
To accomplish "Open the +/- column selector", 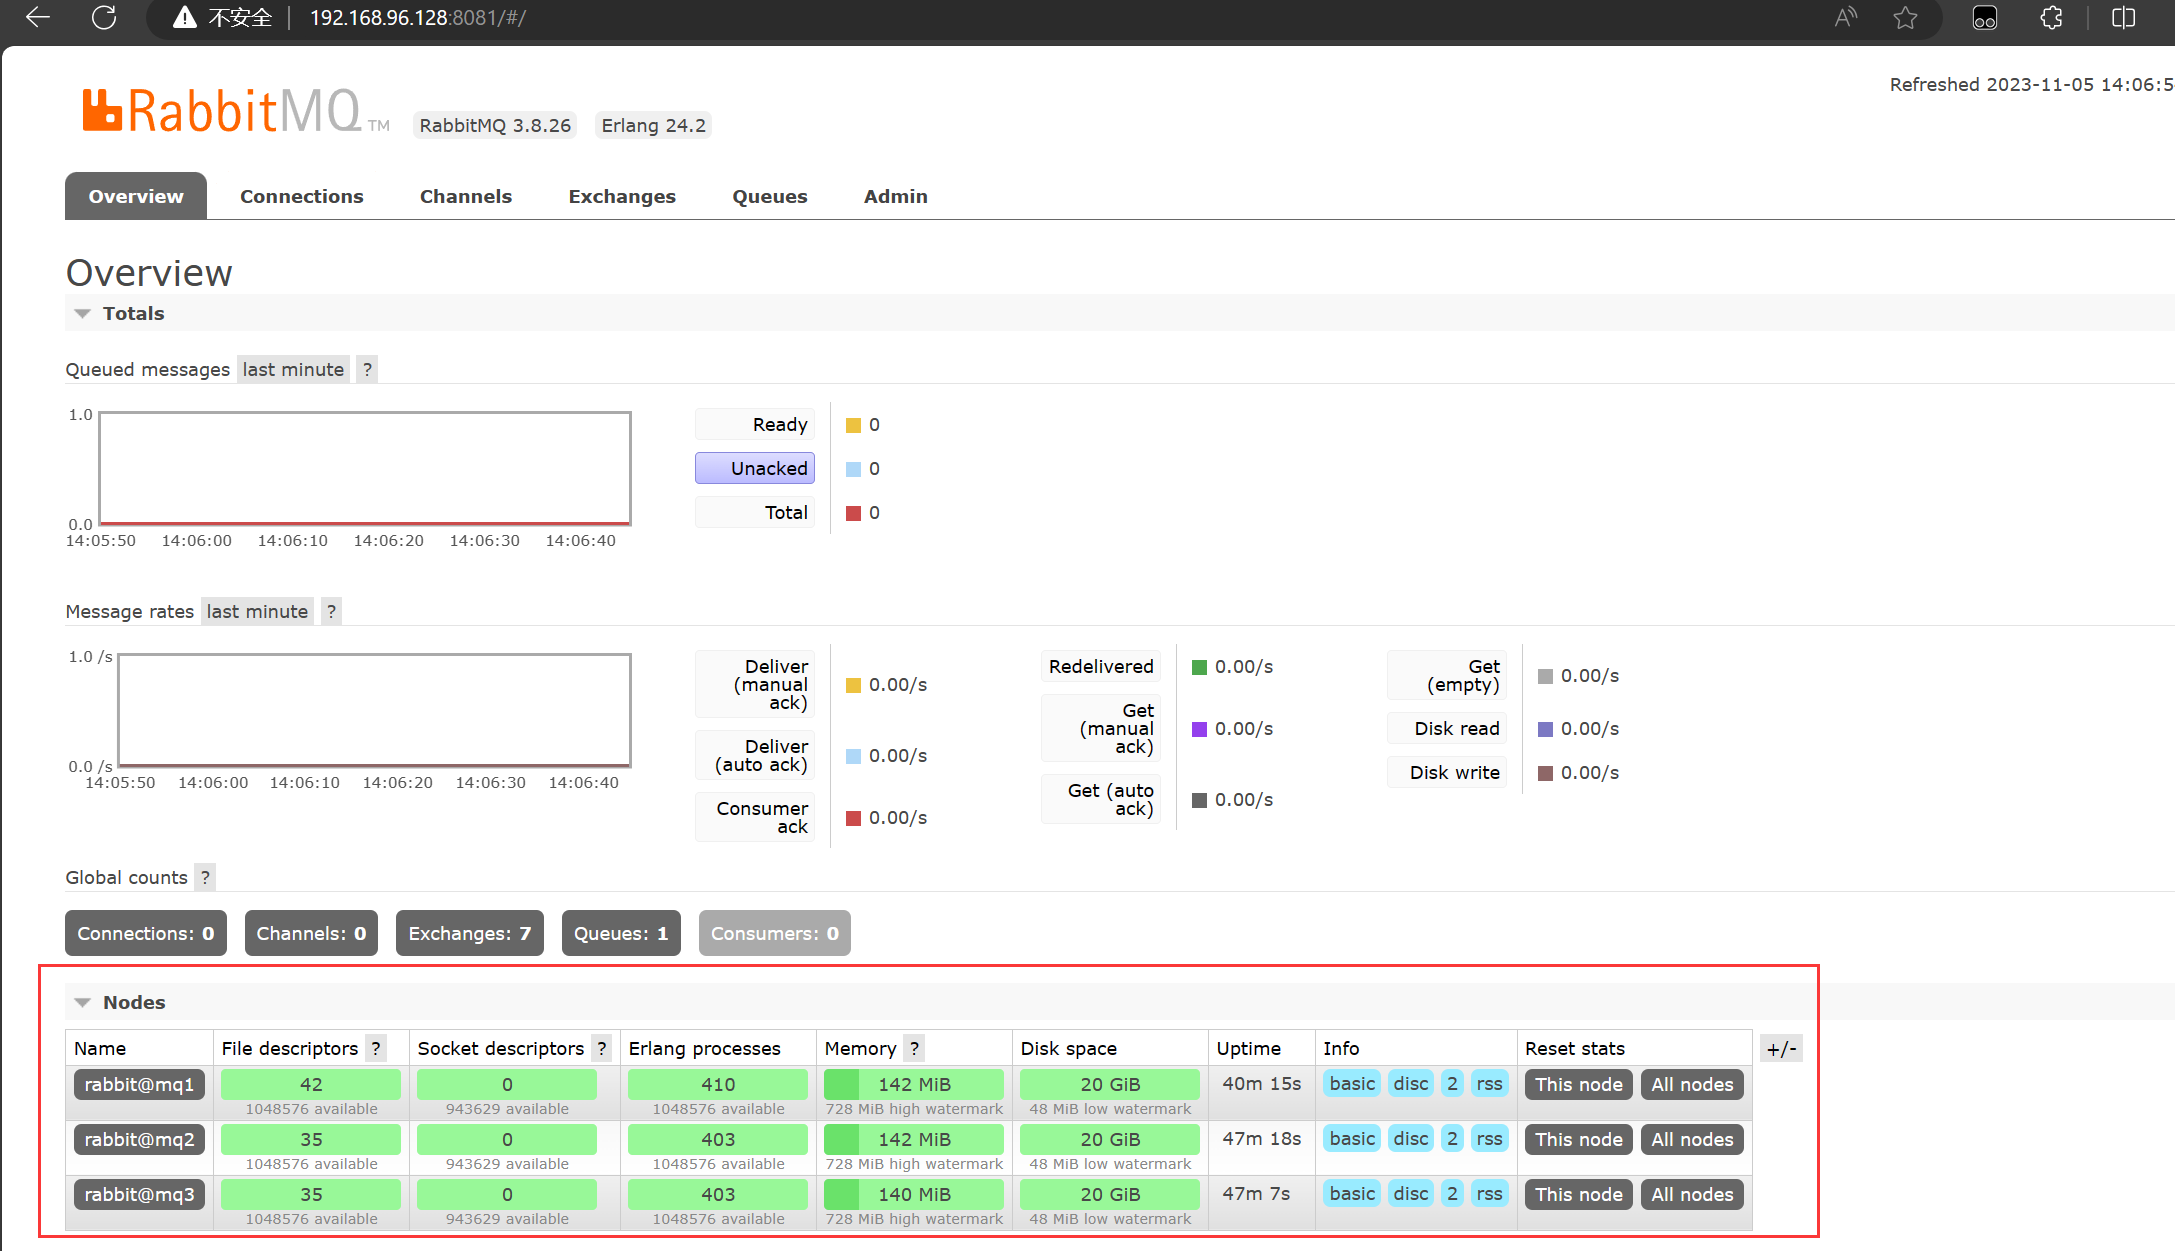I will click(1781, 1048).
